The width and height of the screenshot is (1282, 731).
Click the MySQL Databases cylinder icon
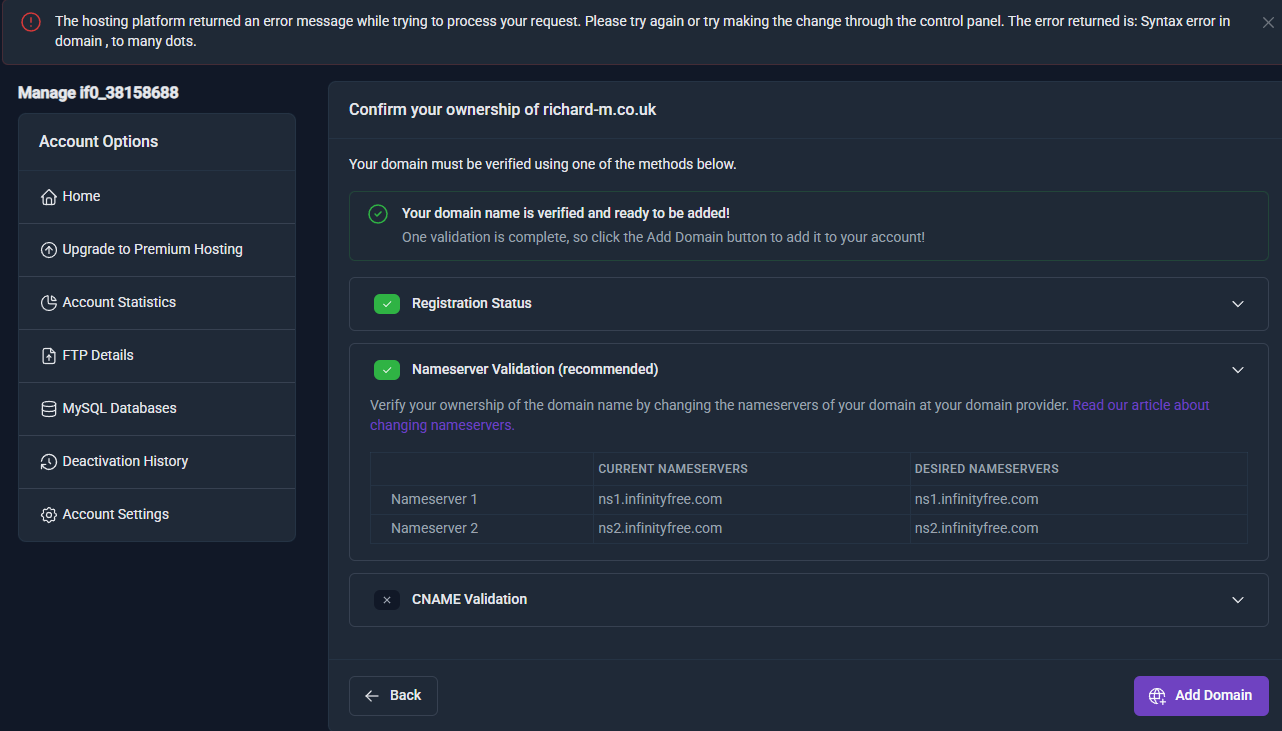pyautogui.click(x=48, y=409)
